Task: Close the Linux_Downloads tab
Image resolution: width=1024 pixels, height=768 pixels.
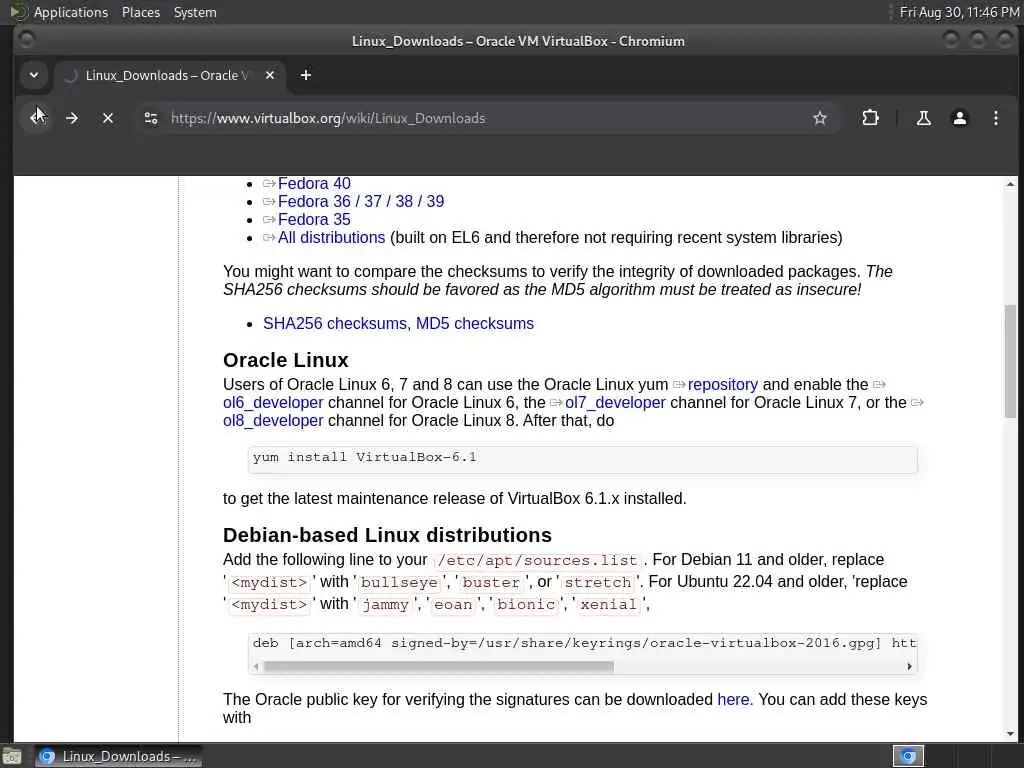Action: (x=270, y=75)
